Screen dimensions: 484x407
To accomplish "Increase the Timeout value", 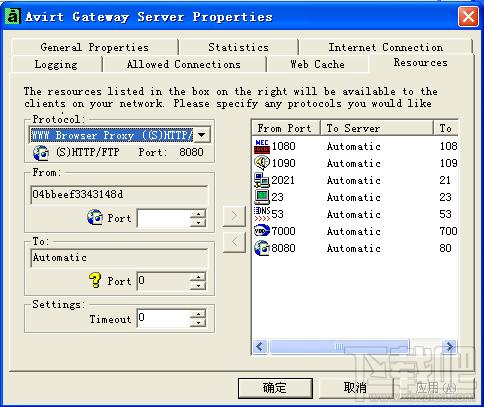I will coord(198,314).
